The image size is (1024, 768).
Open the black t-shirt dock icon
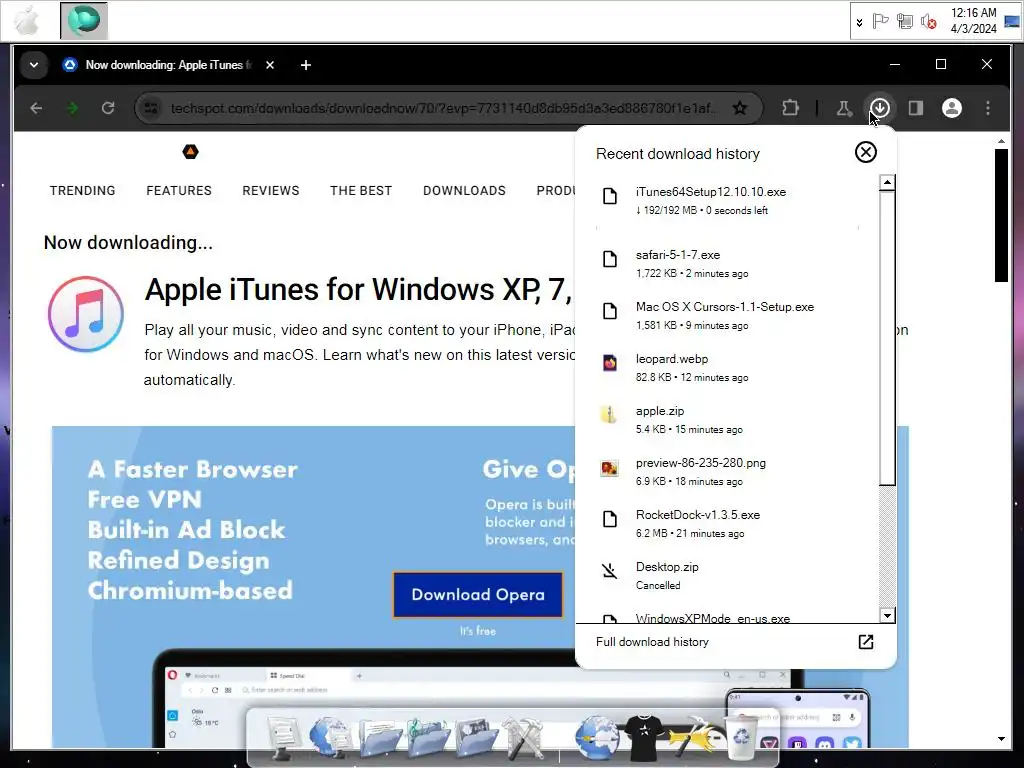click(643, 738)
